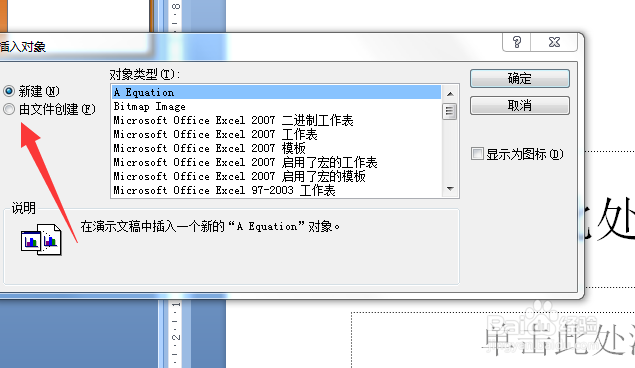The width and height of the screenshot is (635, 368).
Task: Choose Microsoft Office Excel 2007 模板
Action: click(x=277, y=148)
